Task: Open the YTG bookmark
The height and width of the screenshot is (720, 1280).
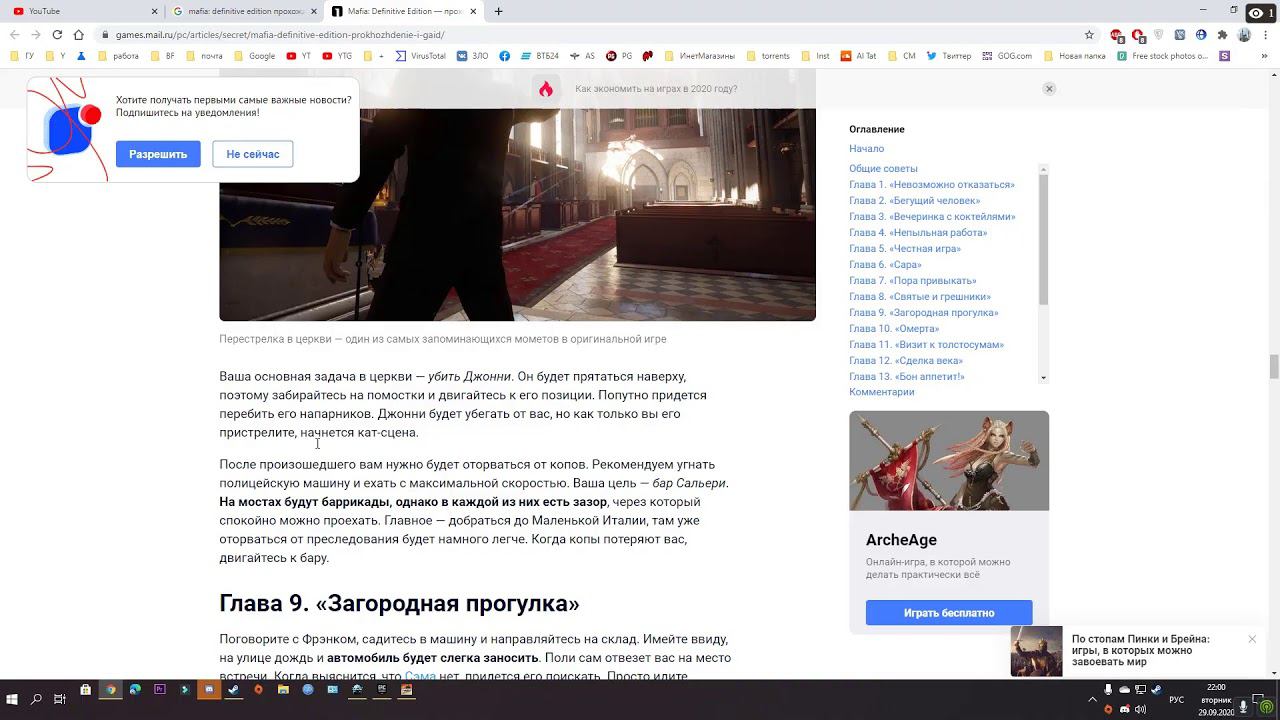Action: (x=337, y=56)
